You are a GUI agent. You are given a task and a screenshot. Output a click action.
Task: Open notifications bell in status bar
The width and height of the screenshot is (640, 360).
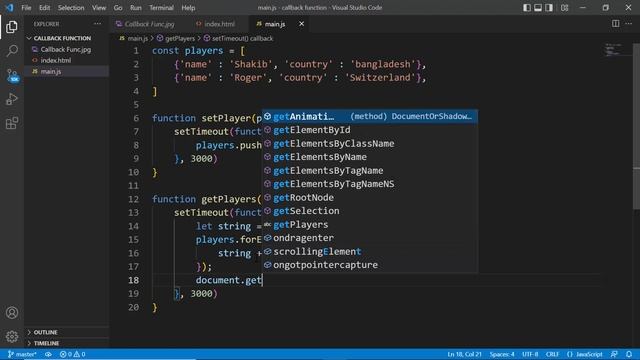629,354
